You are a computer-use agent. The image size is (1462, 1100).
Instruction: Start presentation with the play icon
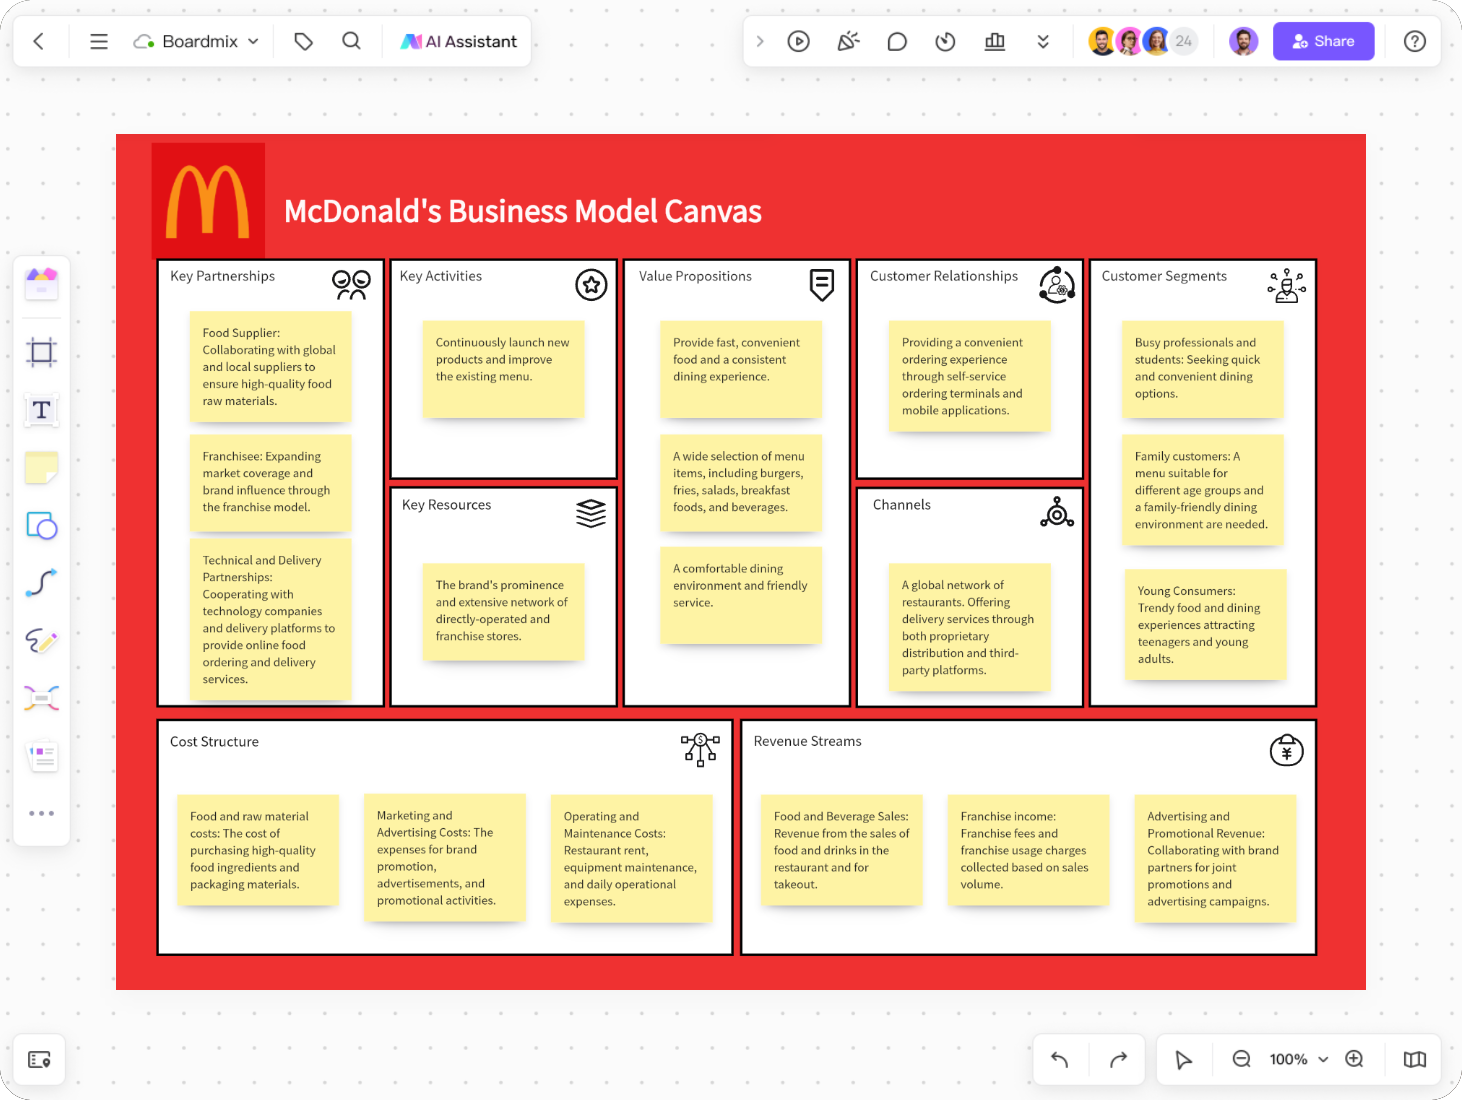point(798,41)
